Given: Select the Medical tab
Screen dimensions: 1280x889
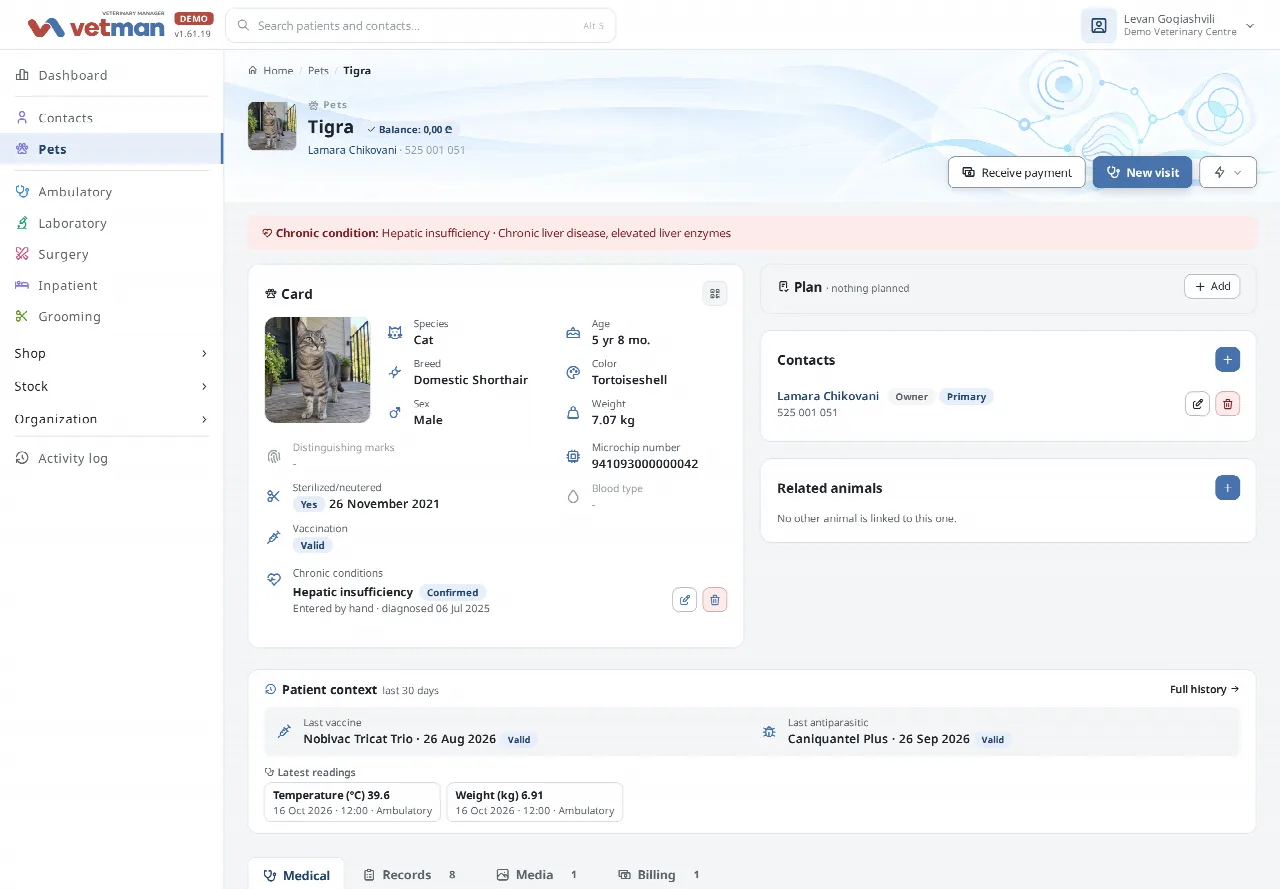Looking at the screenshot, I should [296, 874].
